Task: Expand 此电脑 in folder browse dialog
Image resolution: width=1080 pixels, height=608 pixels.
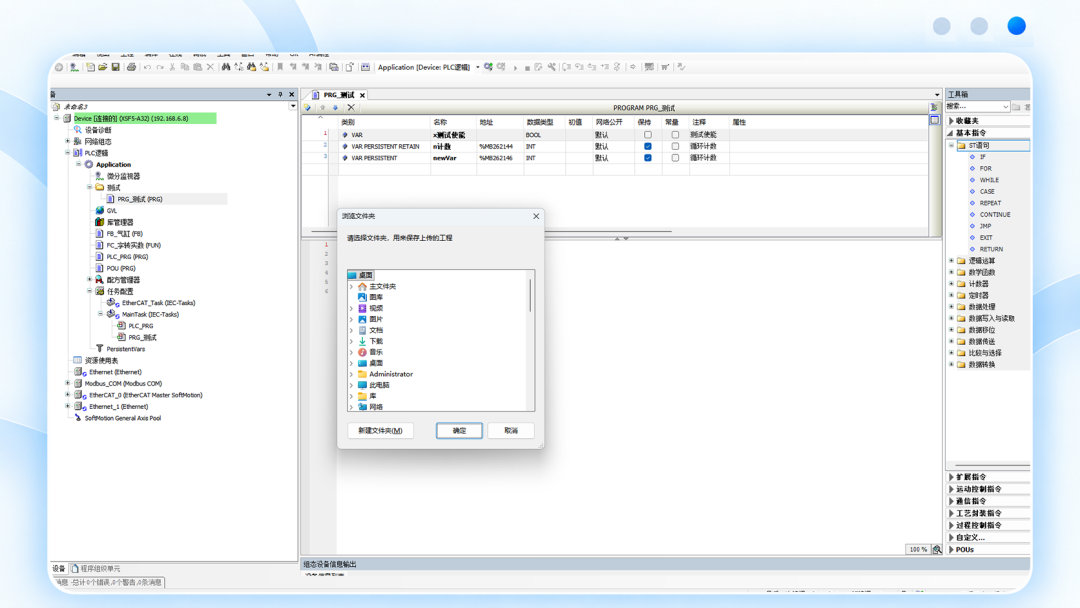Action: click(x=352, y=386)
